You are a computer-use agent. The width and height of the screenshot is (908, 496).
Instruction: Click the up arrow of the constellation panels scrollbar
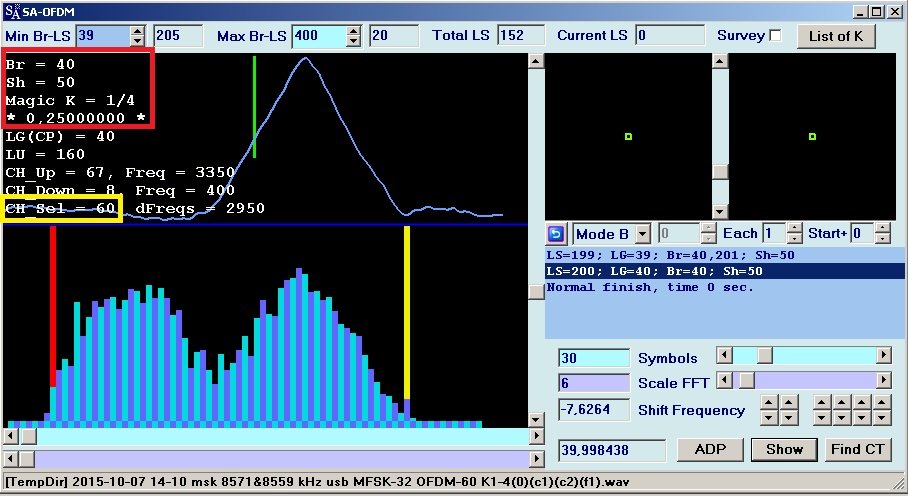[x=720, y=61]
